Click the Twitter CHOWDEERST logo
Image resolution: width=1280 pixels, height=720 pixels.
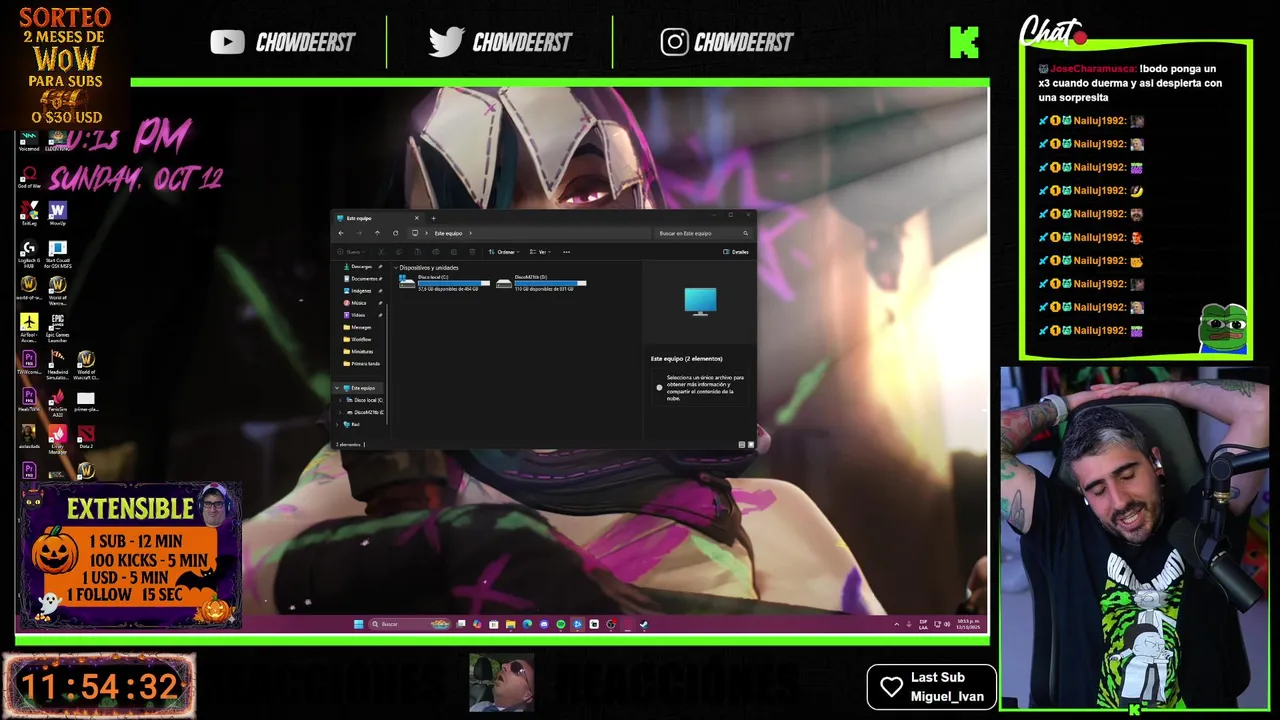[500, 42]
